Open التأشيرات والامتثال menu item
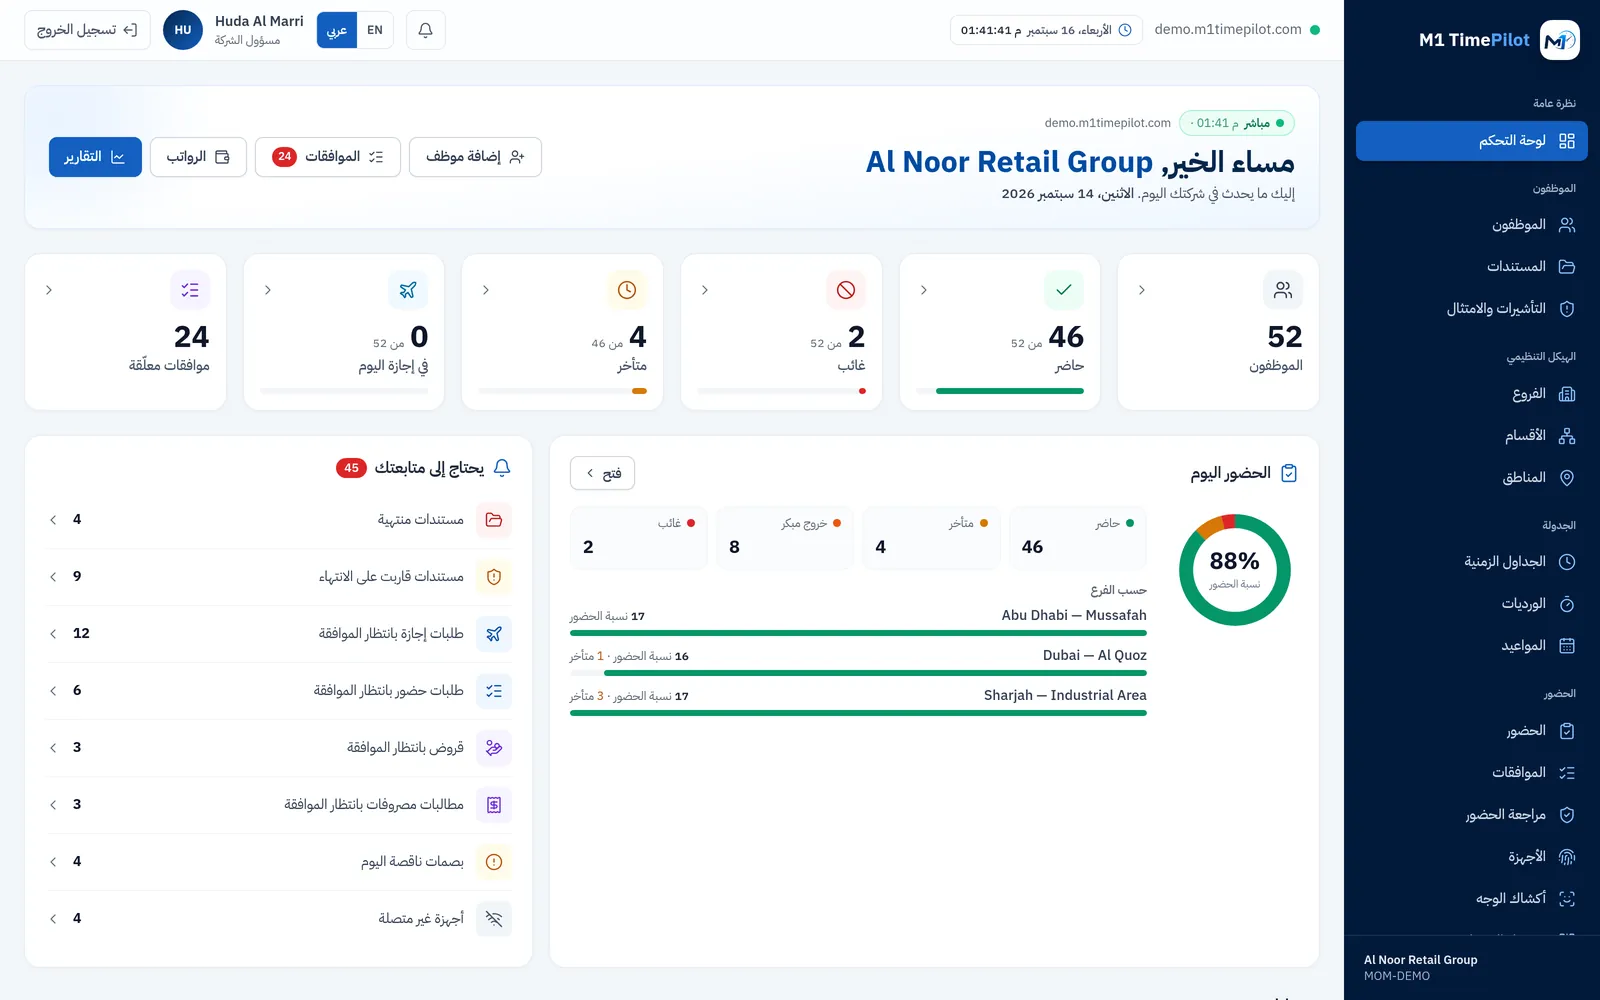The image size is (1600, 1000). click(x=1472, y=309)
